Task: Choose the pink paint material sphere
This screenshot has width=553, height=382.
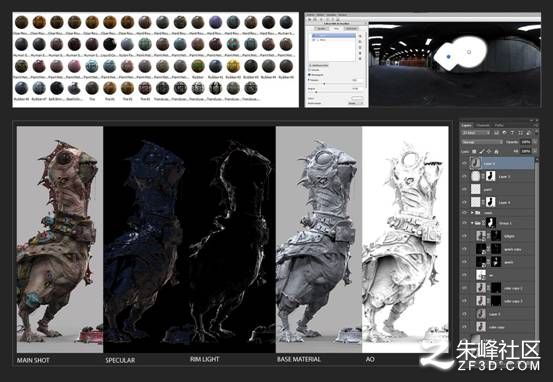Action: pos(74,66)
